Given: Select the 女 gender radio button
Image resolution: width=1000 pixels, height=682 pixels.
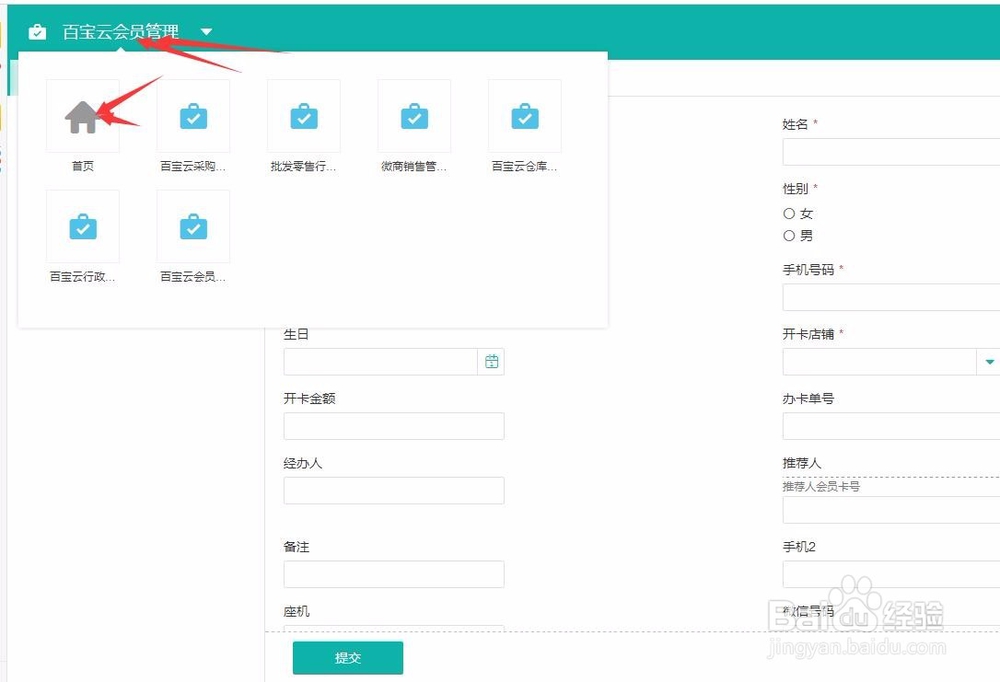Looking at the screenshot, I should click(x=789, y=214).
